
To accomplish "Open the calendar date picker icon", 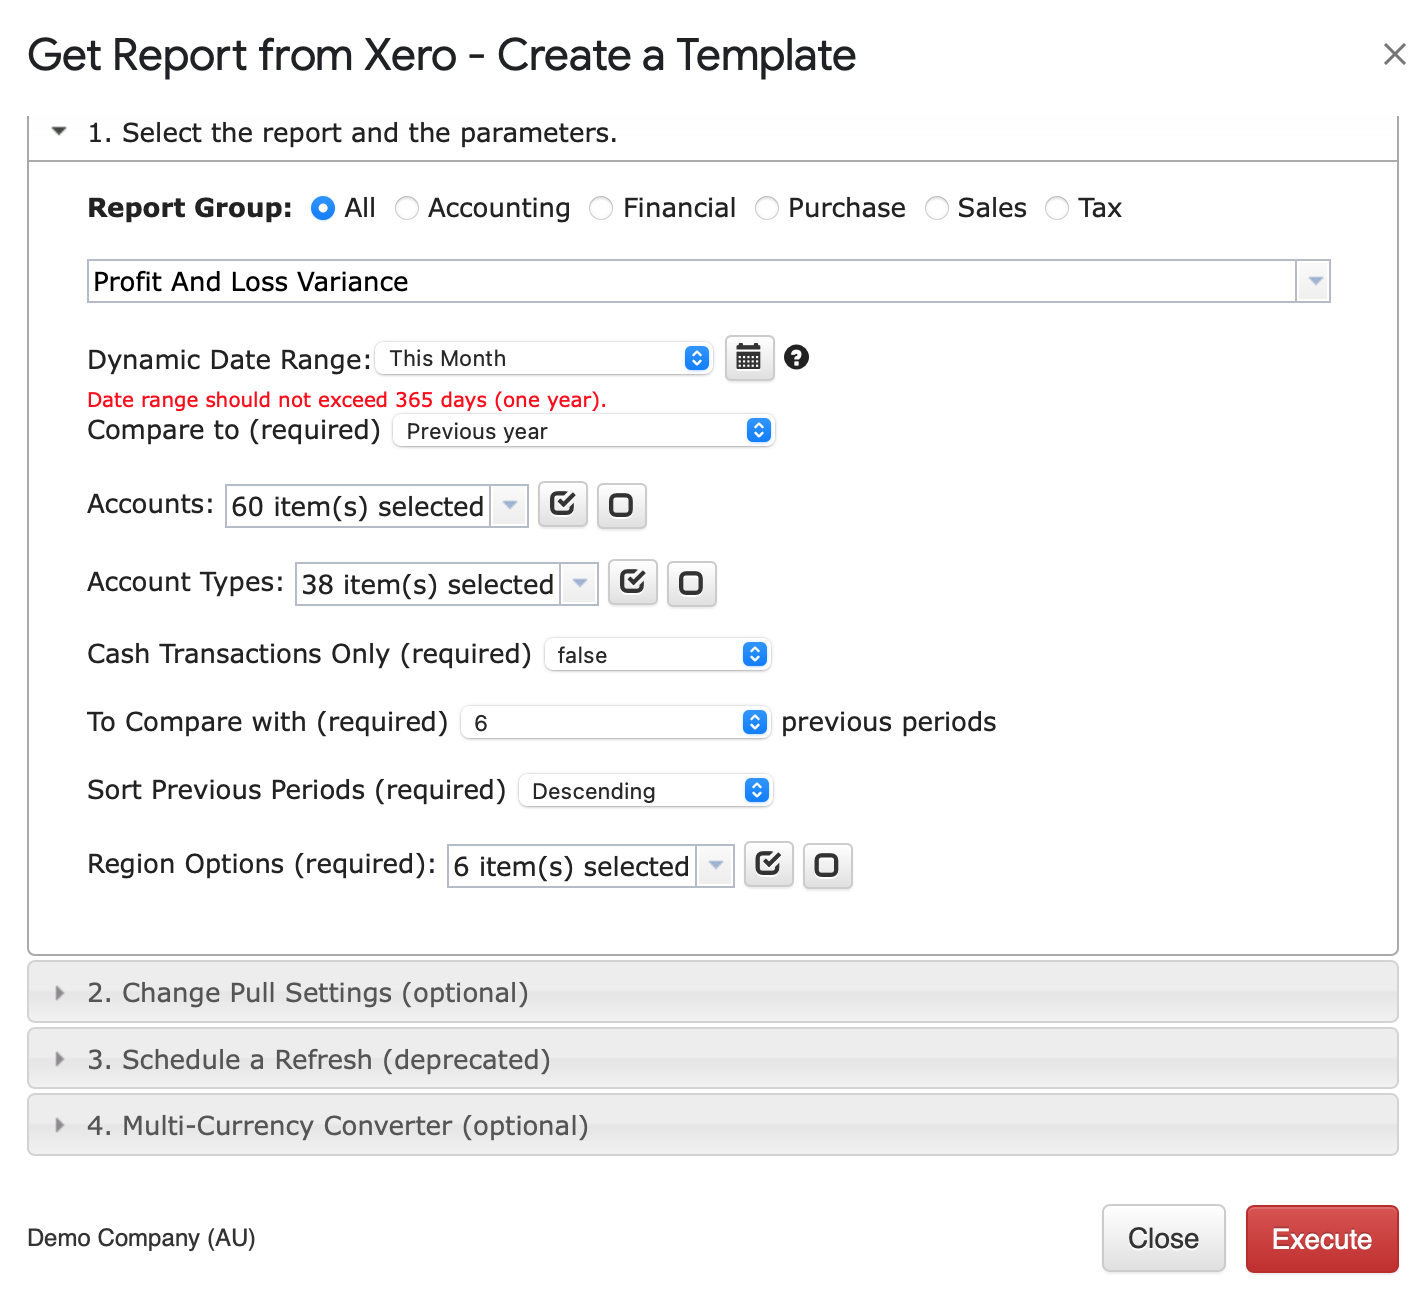I will [749, 358].
